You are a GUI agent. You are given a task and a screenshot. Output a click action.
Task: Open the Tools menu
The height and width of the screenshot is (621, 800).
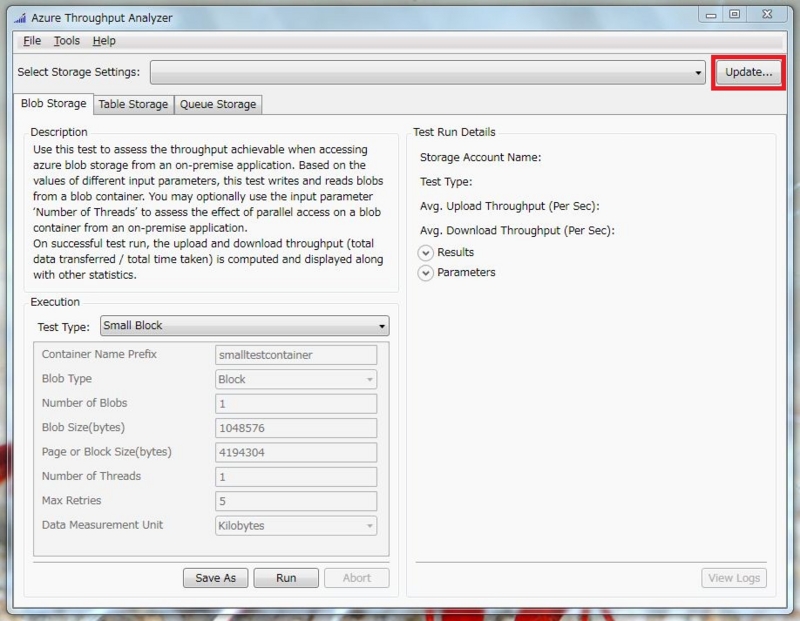click(67, 41)
